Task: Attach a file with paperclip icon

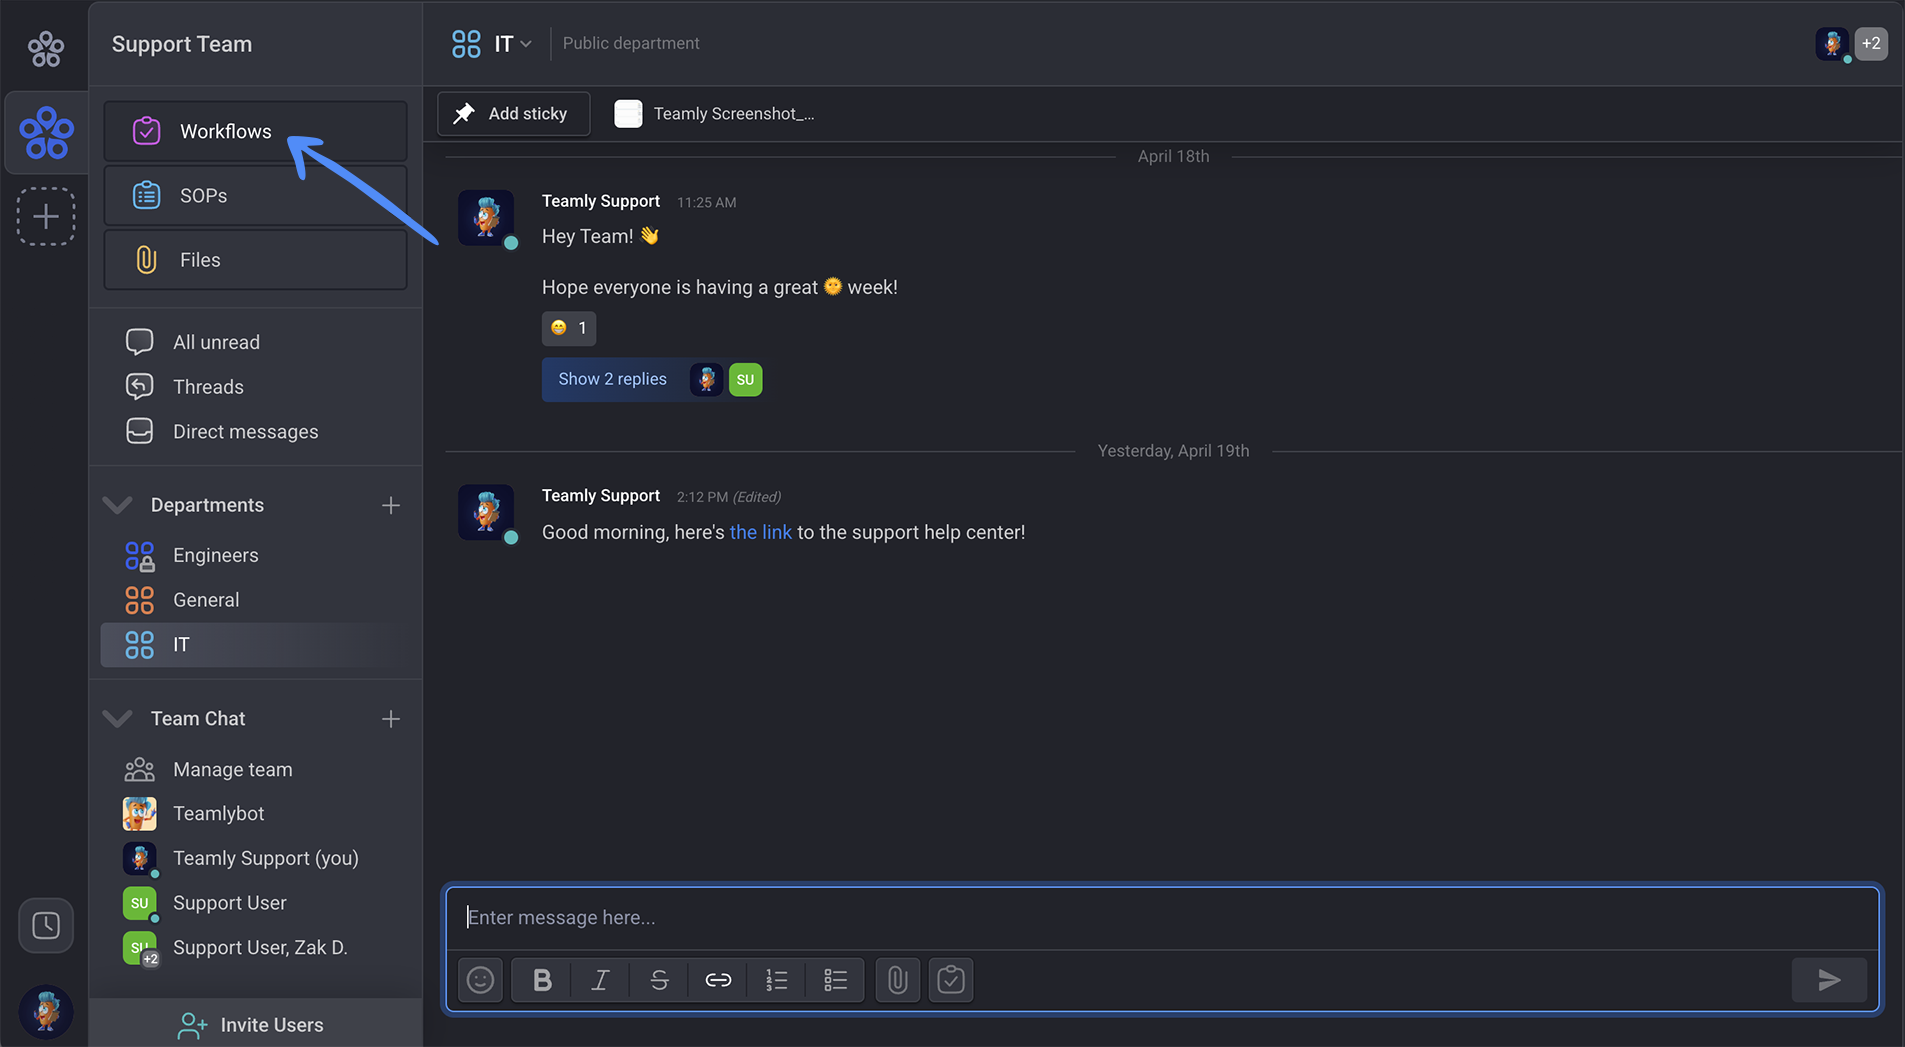Action: 897,980
